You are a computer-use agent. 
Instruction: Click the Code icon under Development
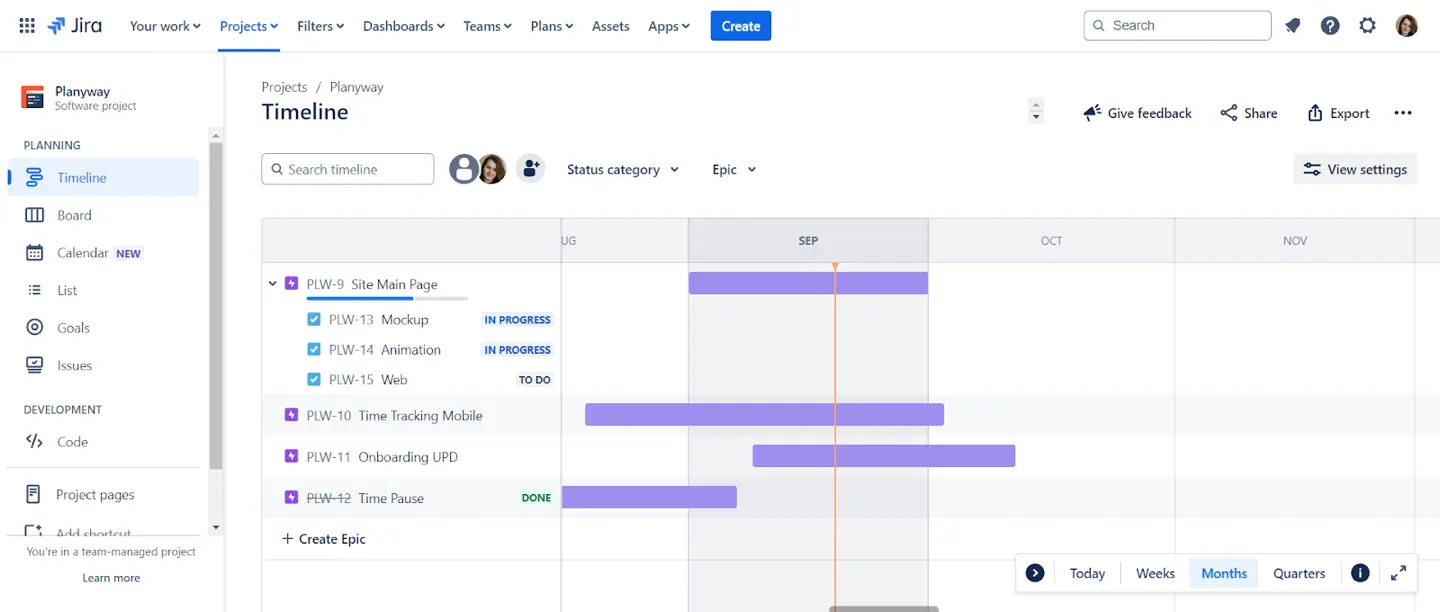coord(36,441)
